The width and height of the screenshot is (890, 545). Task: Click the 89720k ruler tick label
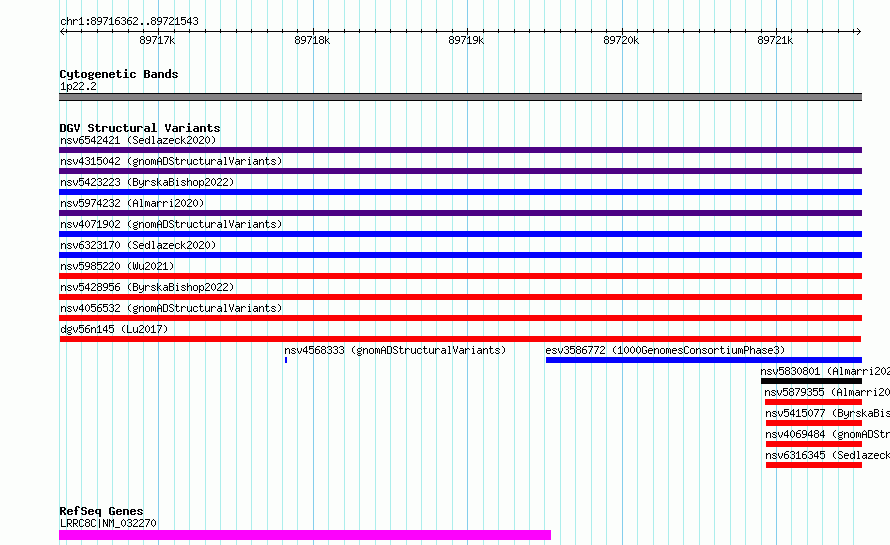[621, 40]
